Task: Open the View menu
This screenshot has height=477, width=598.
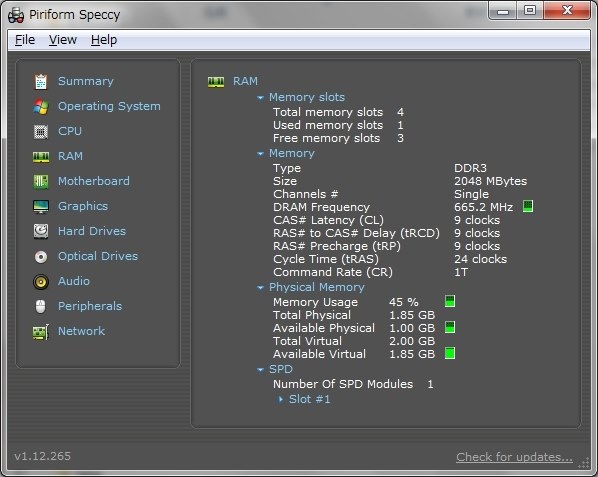Action: [x=63, y=40]
